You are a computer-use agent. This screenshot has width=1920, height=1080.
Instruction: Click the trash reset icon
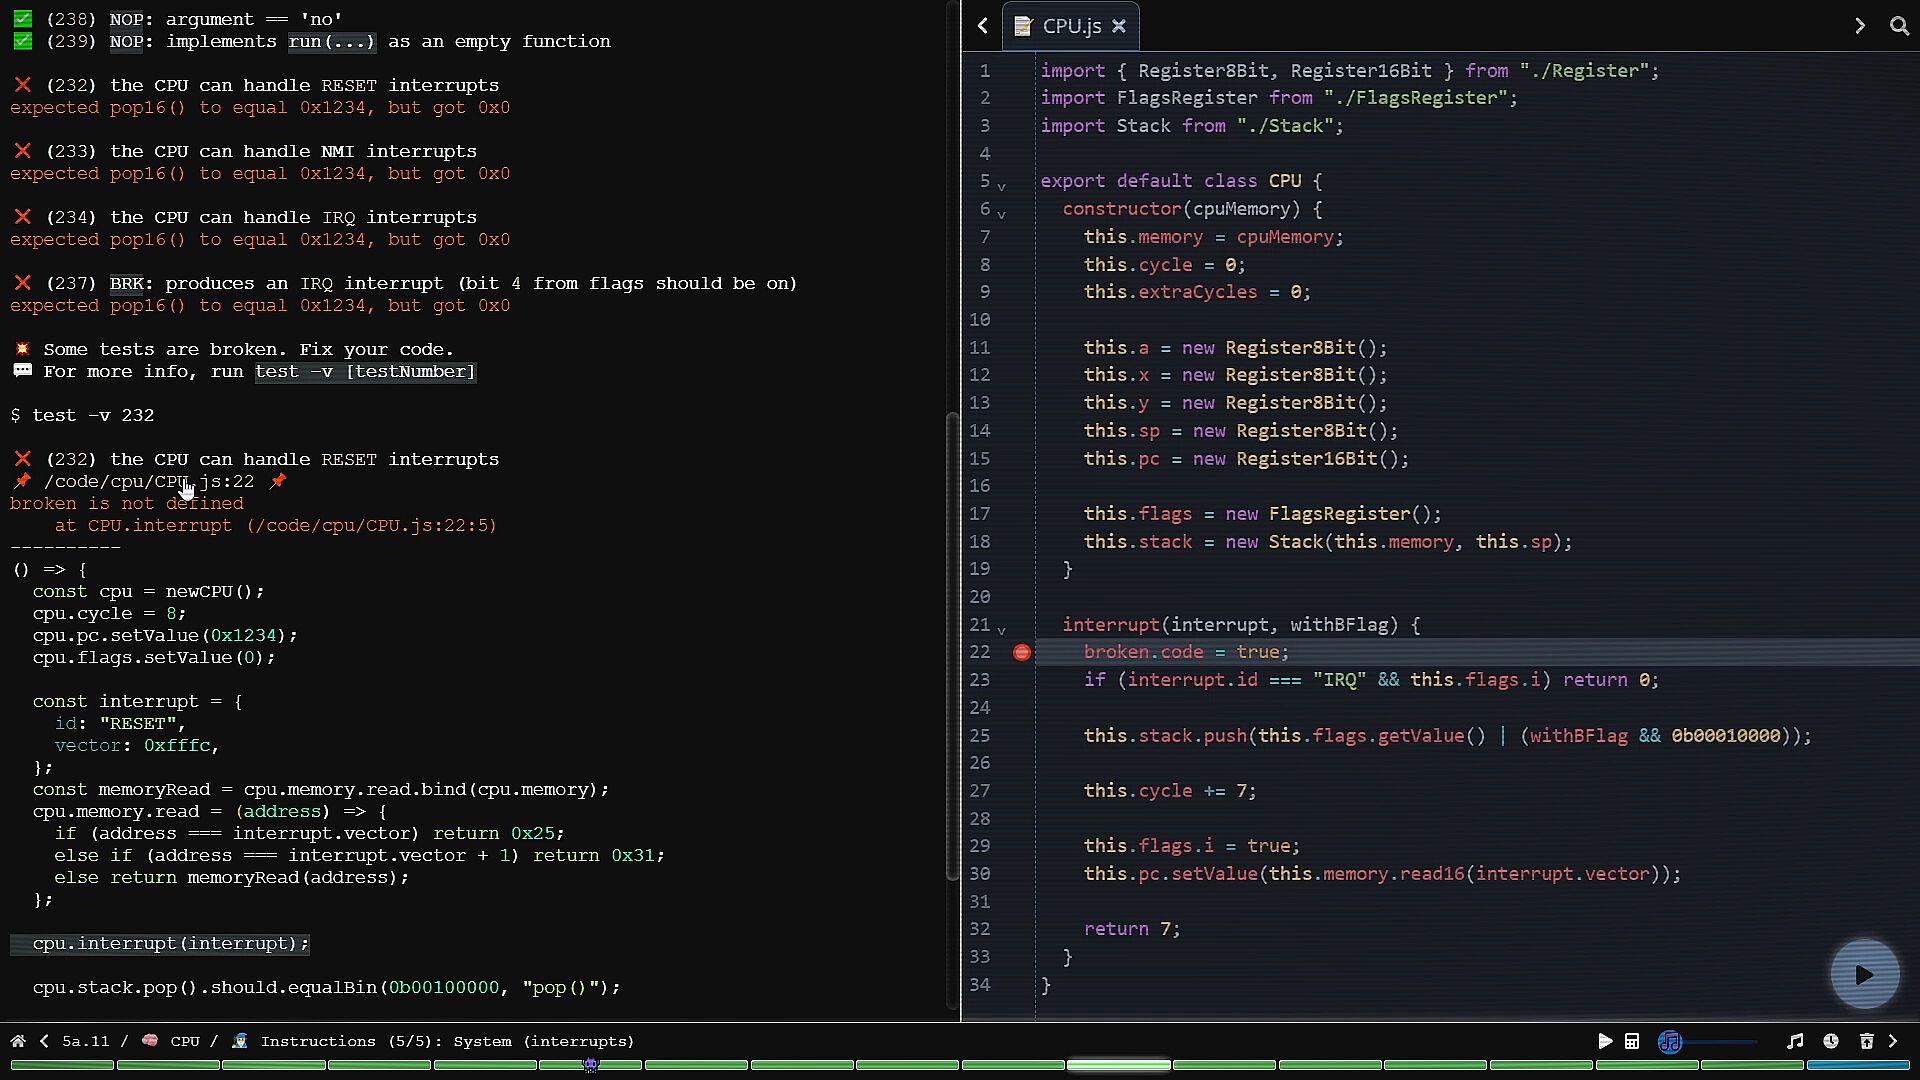click(x=1866, y=1041)
